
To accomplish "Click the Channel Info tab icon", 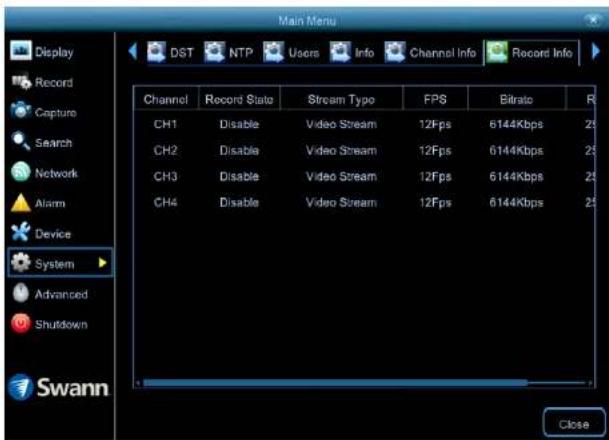I will tap(395, 52).
